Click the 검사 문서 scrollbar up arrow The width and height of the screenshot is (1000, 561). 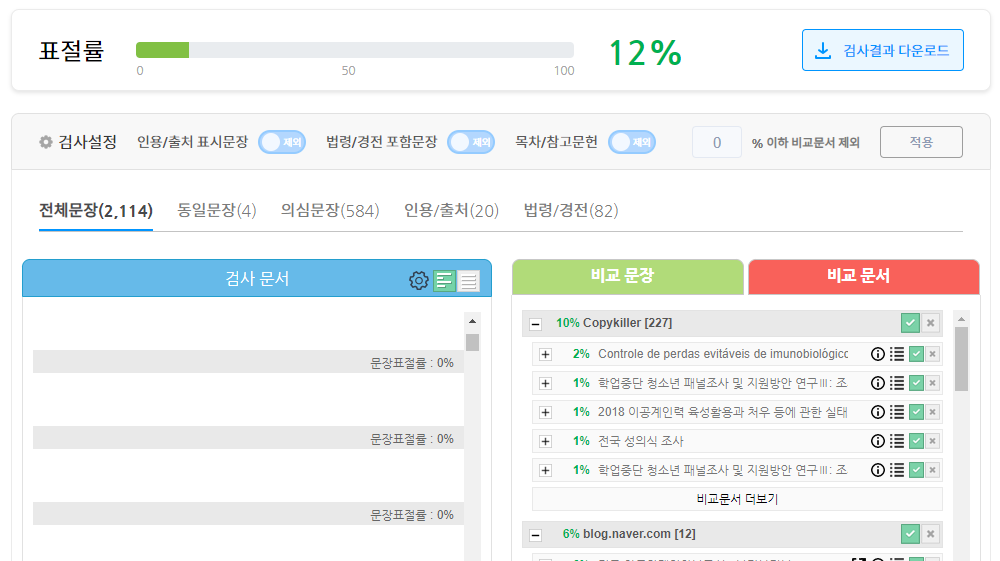[x=472, y=321]
